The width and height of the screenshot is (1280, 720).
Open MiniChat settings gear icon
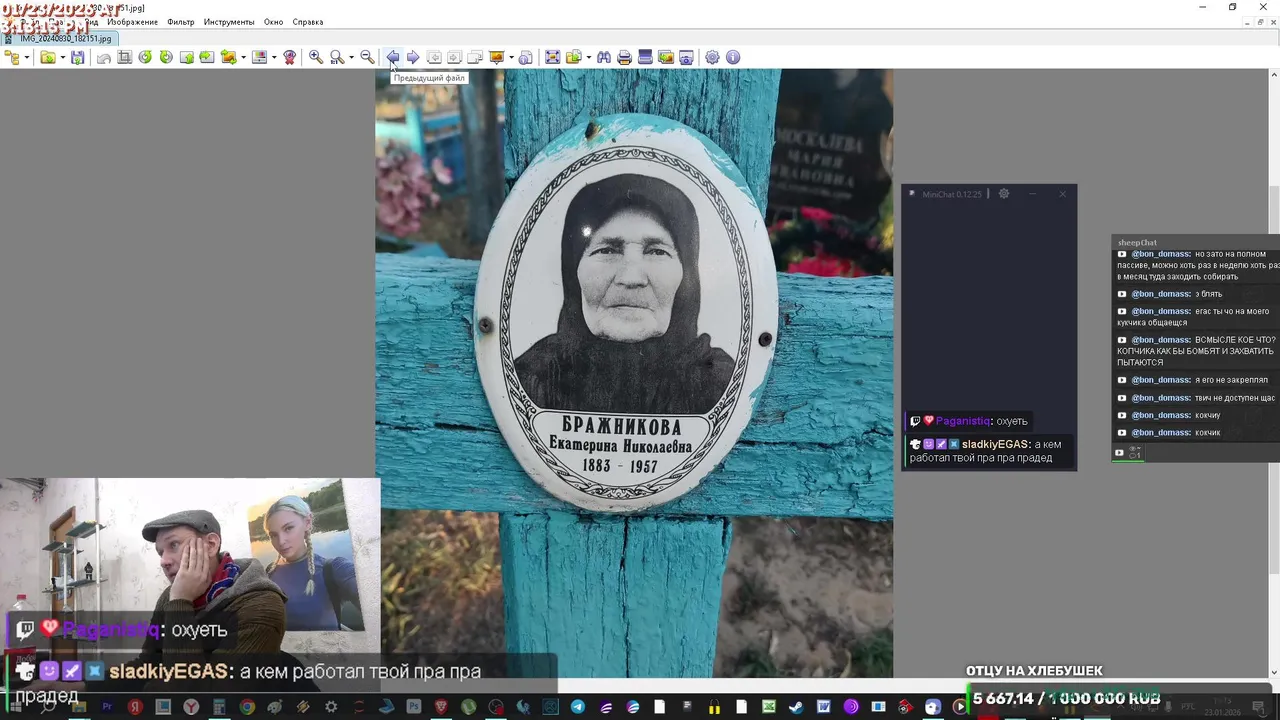point(1004,194)
